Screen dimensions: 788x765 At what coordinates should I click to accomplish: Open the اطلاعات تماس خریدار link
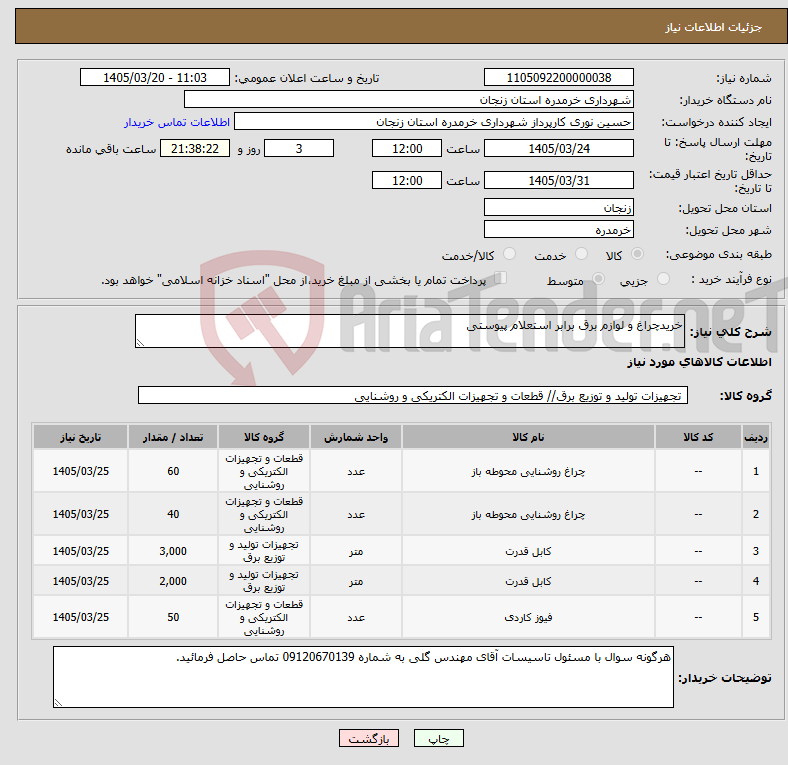tap(177, 122)
